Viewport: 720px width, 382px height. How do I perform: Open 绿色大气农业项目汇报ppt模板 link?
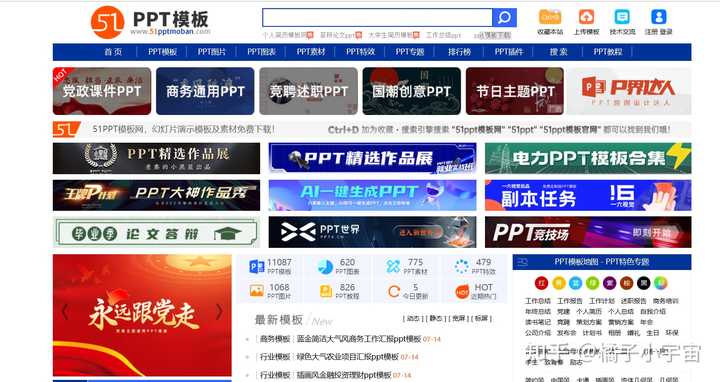pos(348,357)
